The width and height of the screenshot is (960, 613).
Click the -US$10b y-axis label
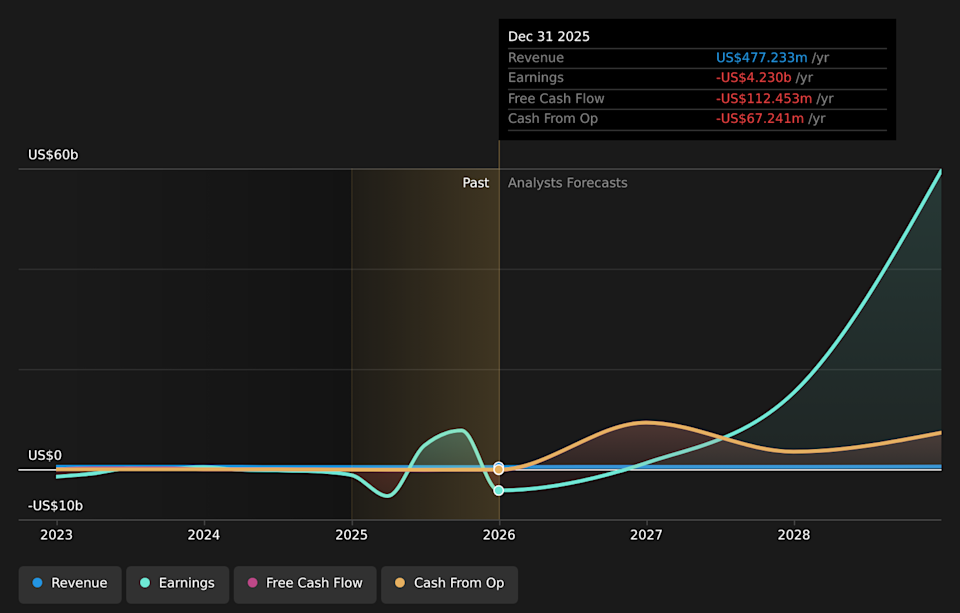click(56, 506)
